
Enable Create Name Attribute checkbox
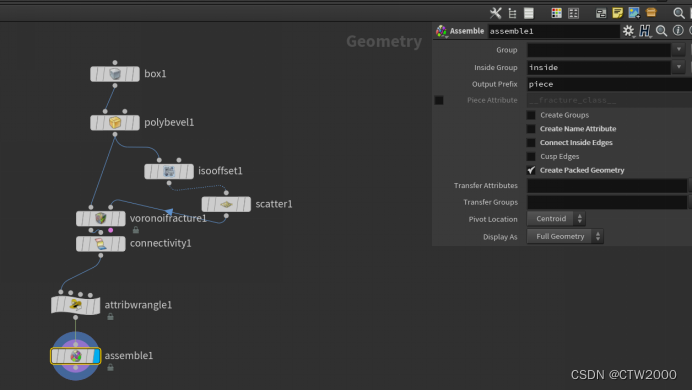coord(531,129)
